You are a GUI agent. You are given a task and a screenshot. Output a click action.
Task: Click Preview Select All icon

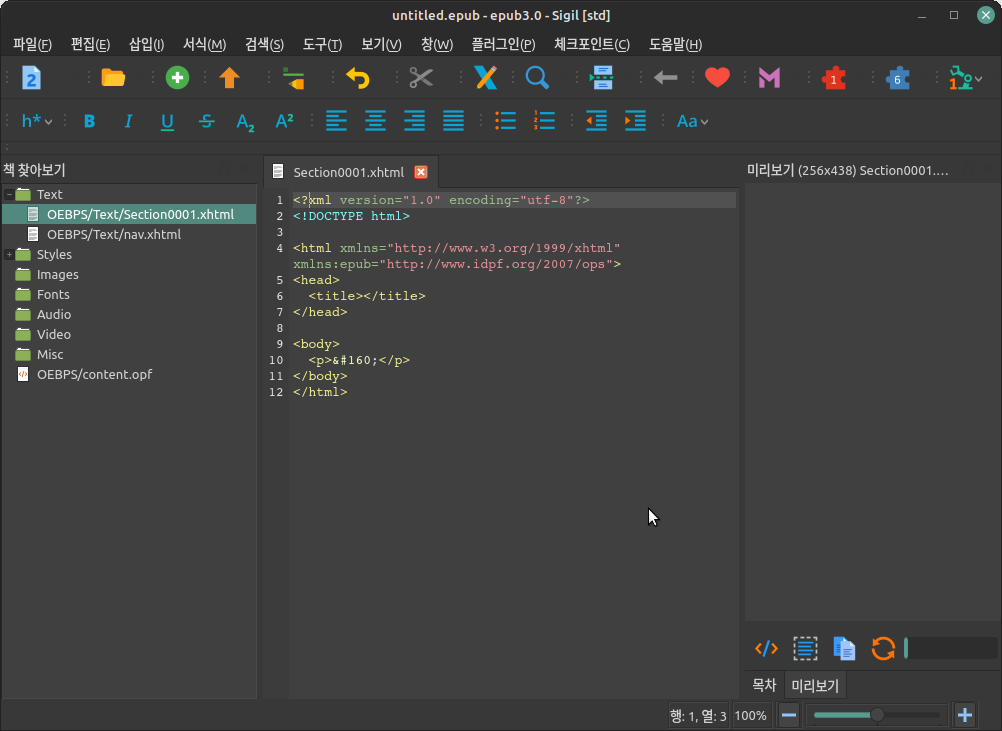(805, 649)
